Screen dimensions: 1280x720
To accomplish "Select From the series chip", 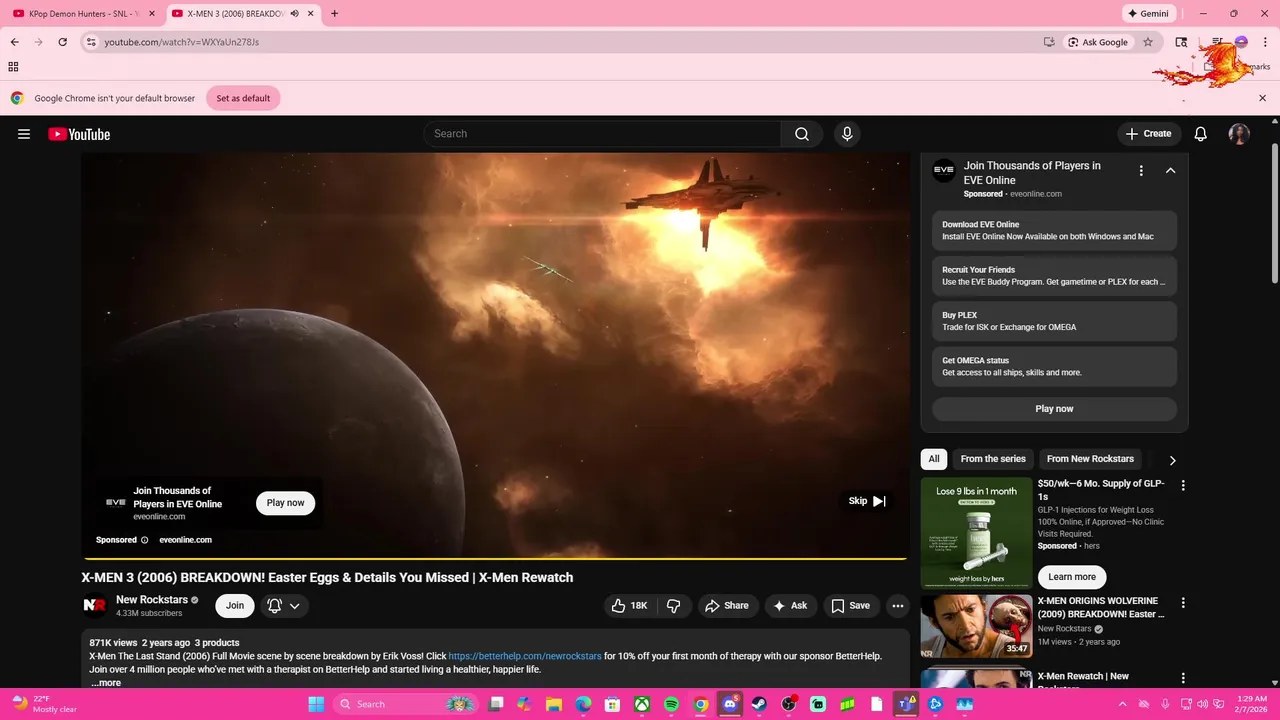I will click(993, 459).
